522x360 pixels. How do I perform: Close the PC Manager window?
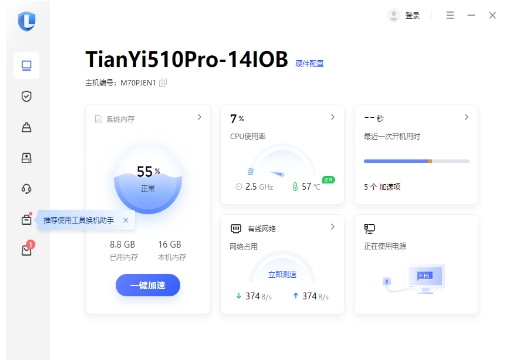pos(492,15)
